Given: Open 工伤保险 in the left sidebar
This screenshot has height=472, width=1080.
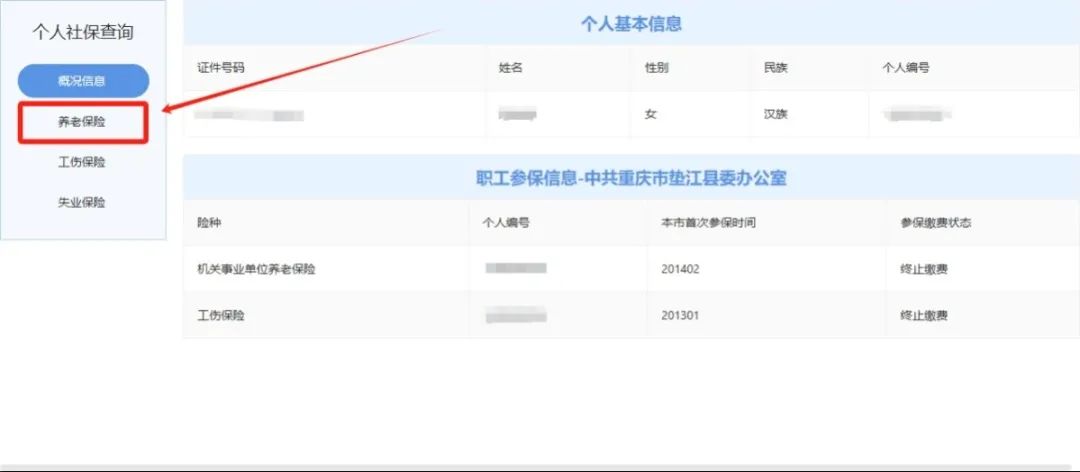Looking at the screenshot, I should [82, 162].
